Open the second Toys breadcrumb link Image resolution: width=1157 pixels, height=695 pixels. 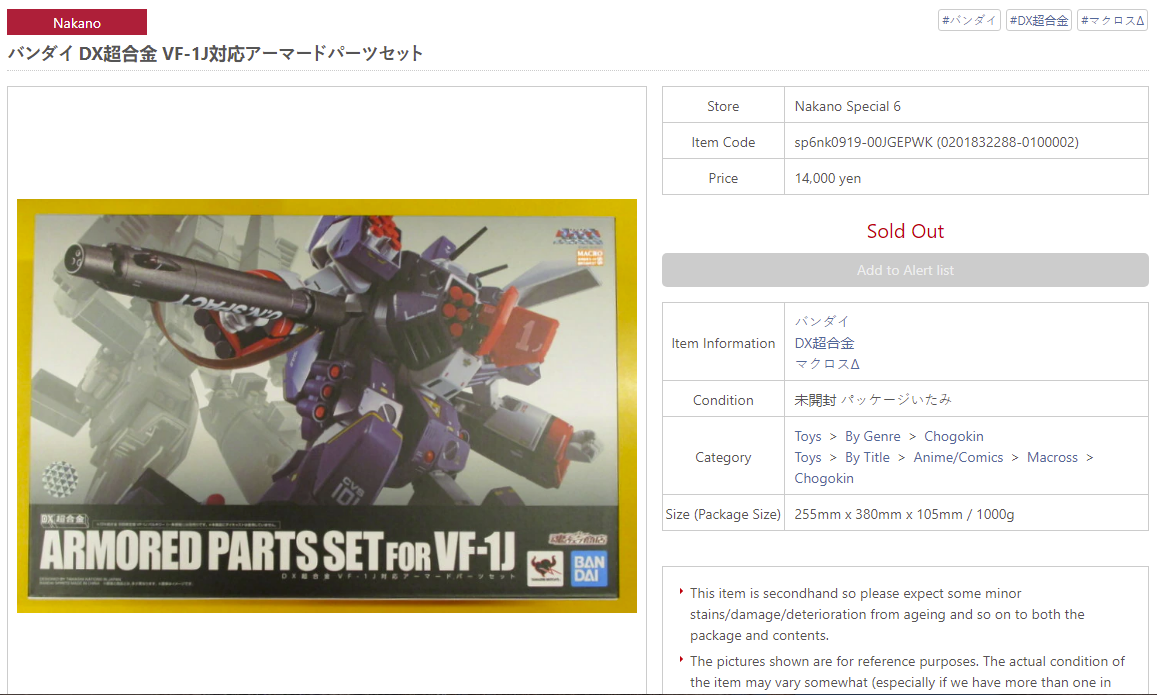tap(807, 457)
